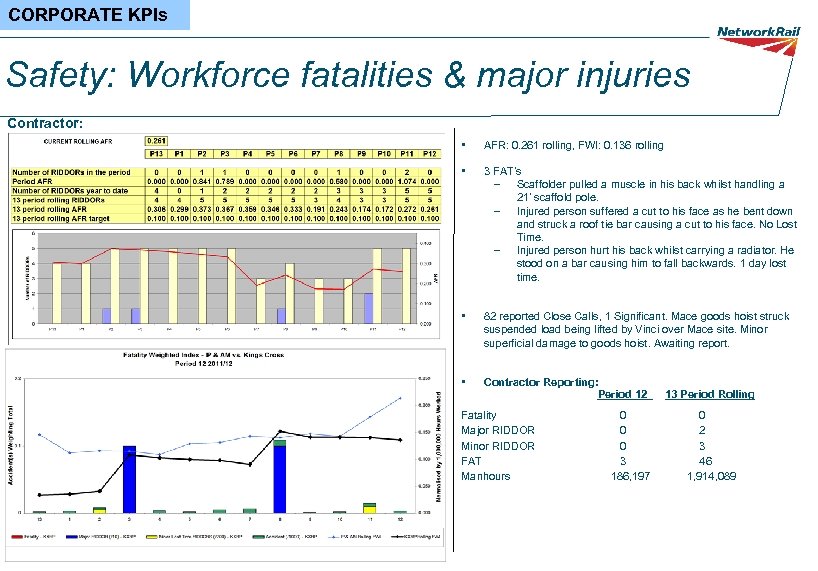Click 'Number of RIDDORs year to date' row label
Screen dimensions: 818x571
(x=70, y=191)
